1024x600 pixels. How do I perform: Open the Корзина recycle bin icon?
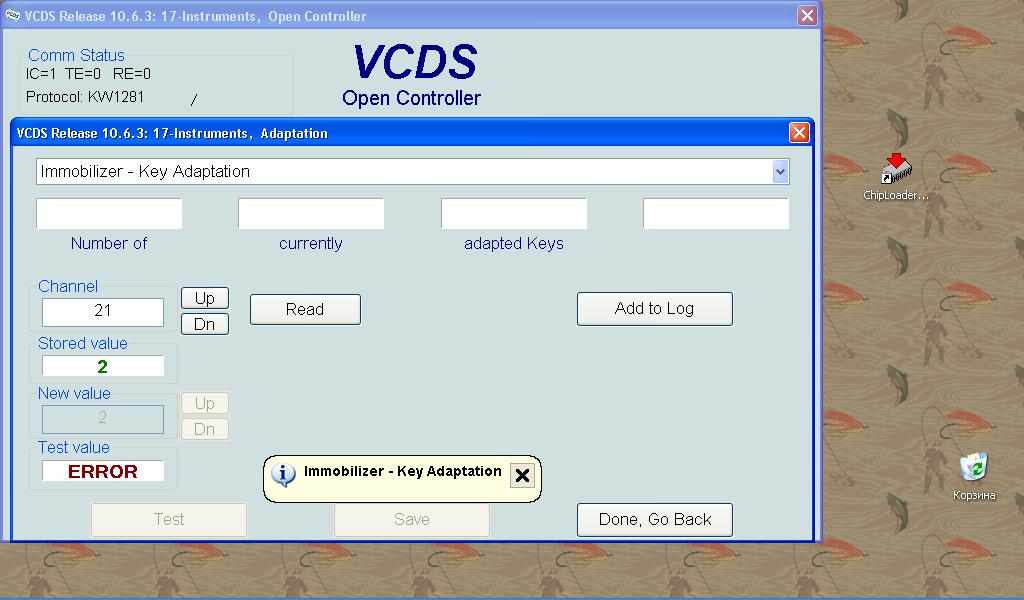[974, 476]
